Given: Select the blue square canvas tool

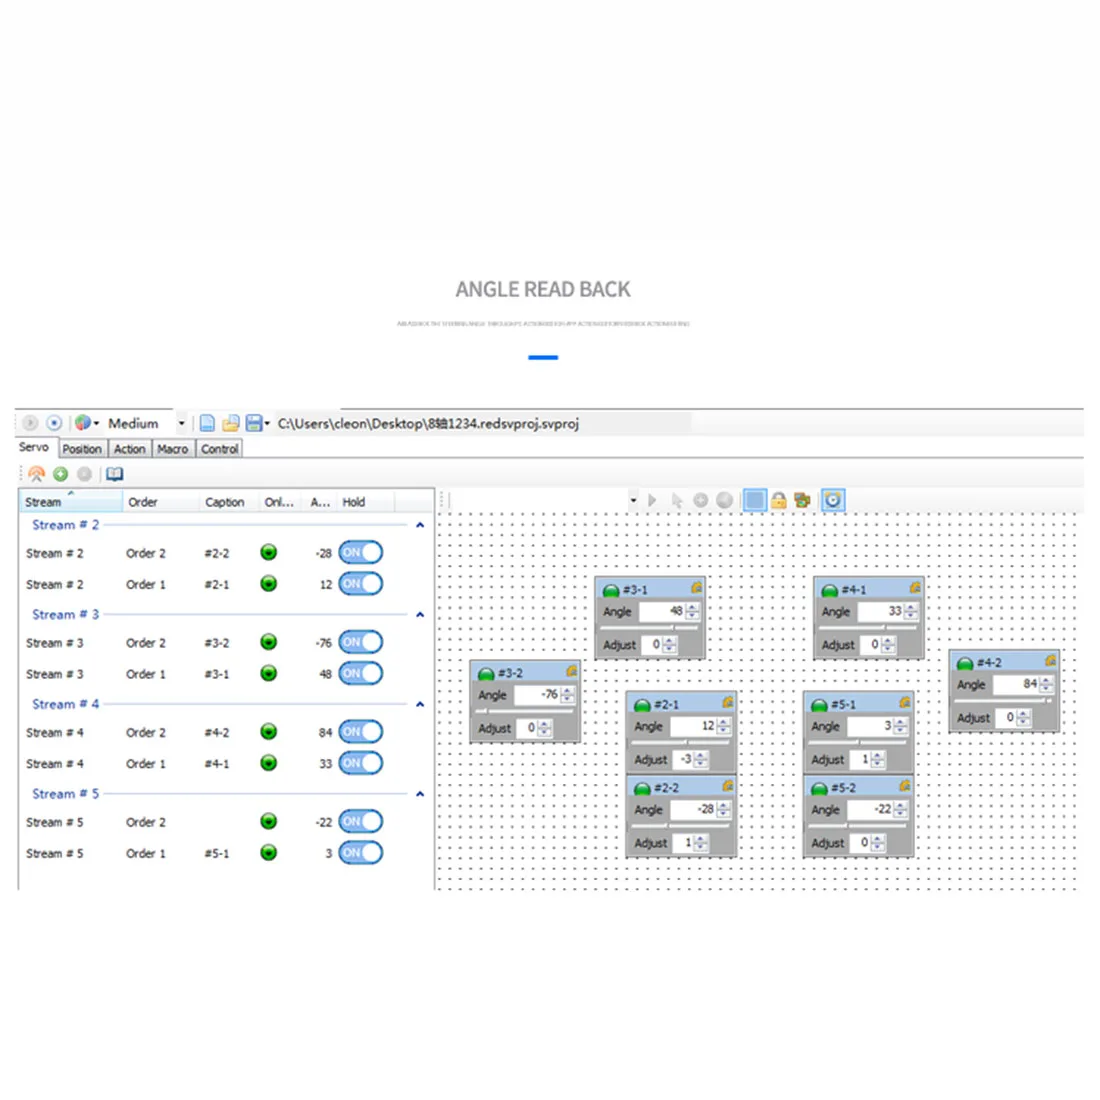Looking at the screenshot, I should coord(755,500).
